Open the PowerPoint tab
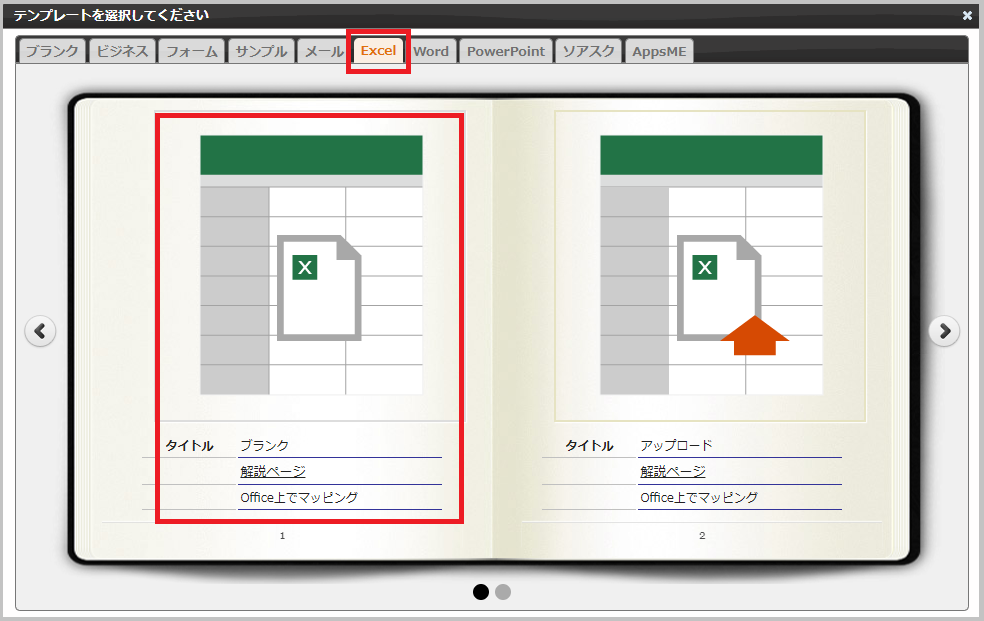Screen dimensions: 984x621 pos(506,51)
